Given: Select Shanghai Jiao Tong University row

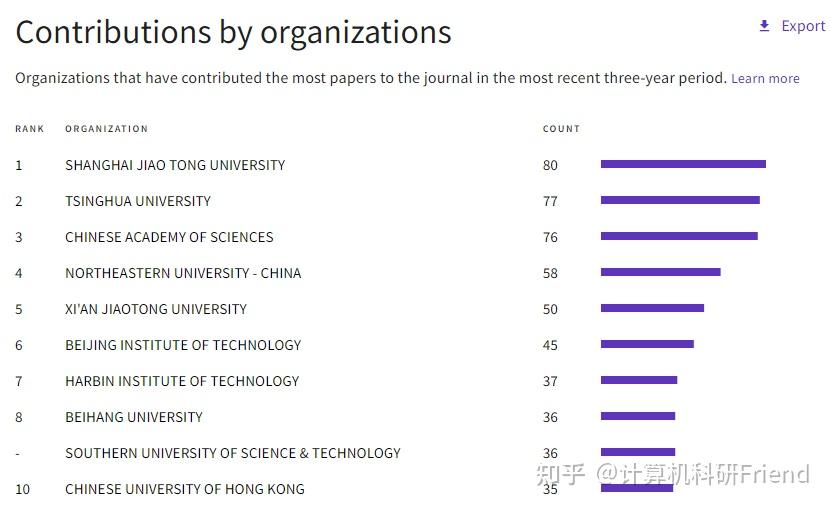Looking at the screenshot, I should (175, 165).
